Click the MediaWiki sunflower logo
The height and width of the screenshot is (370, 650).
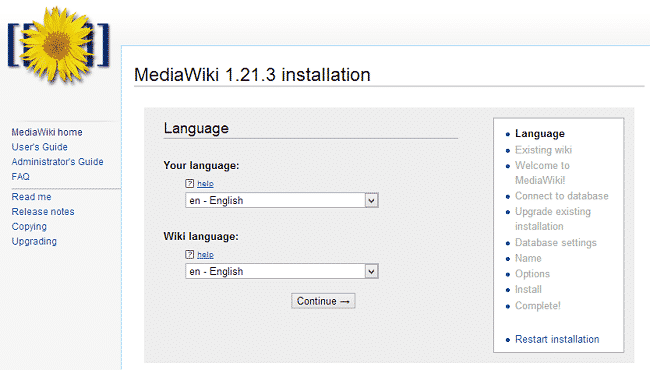pos(58,44)
